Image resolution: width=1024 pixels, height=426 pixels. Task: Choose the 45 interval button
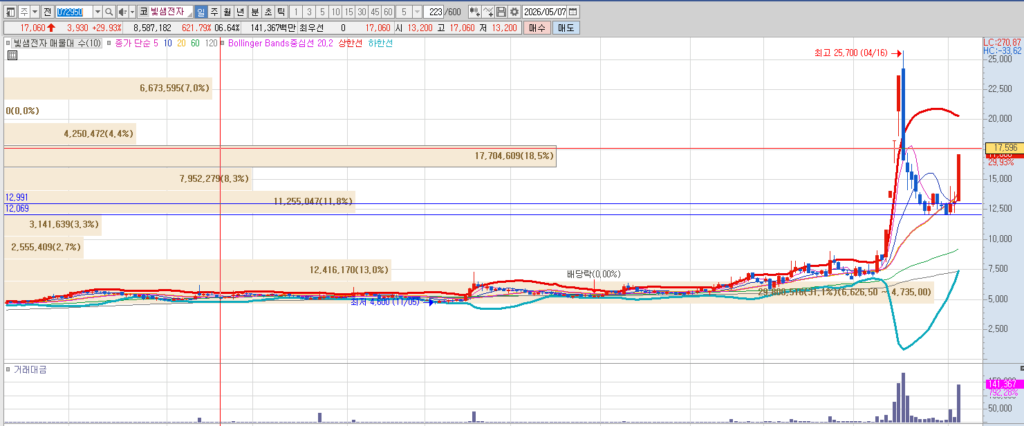pos(375,12)
